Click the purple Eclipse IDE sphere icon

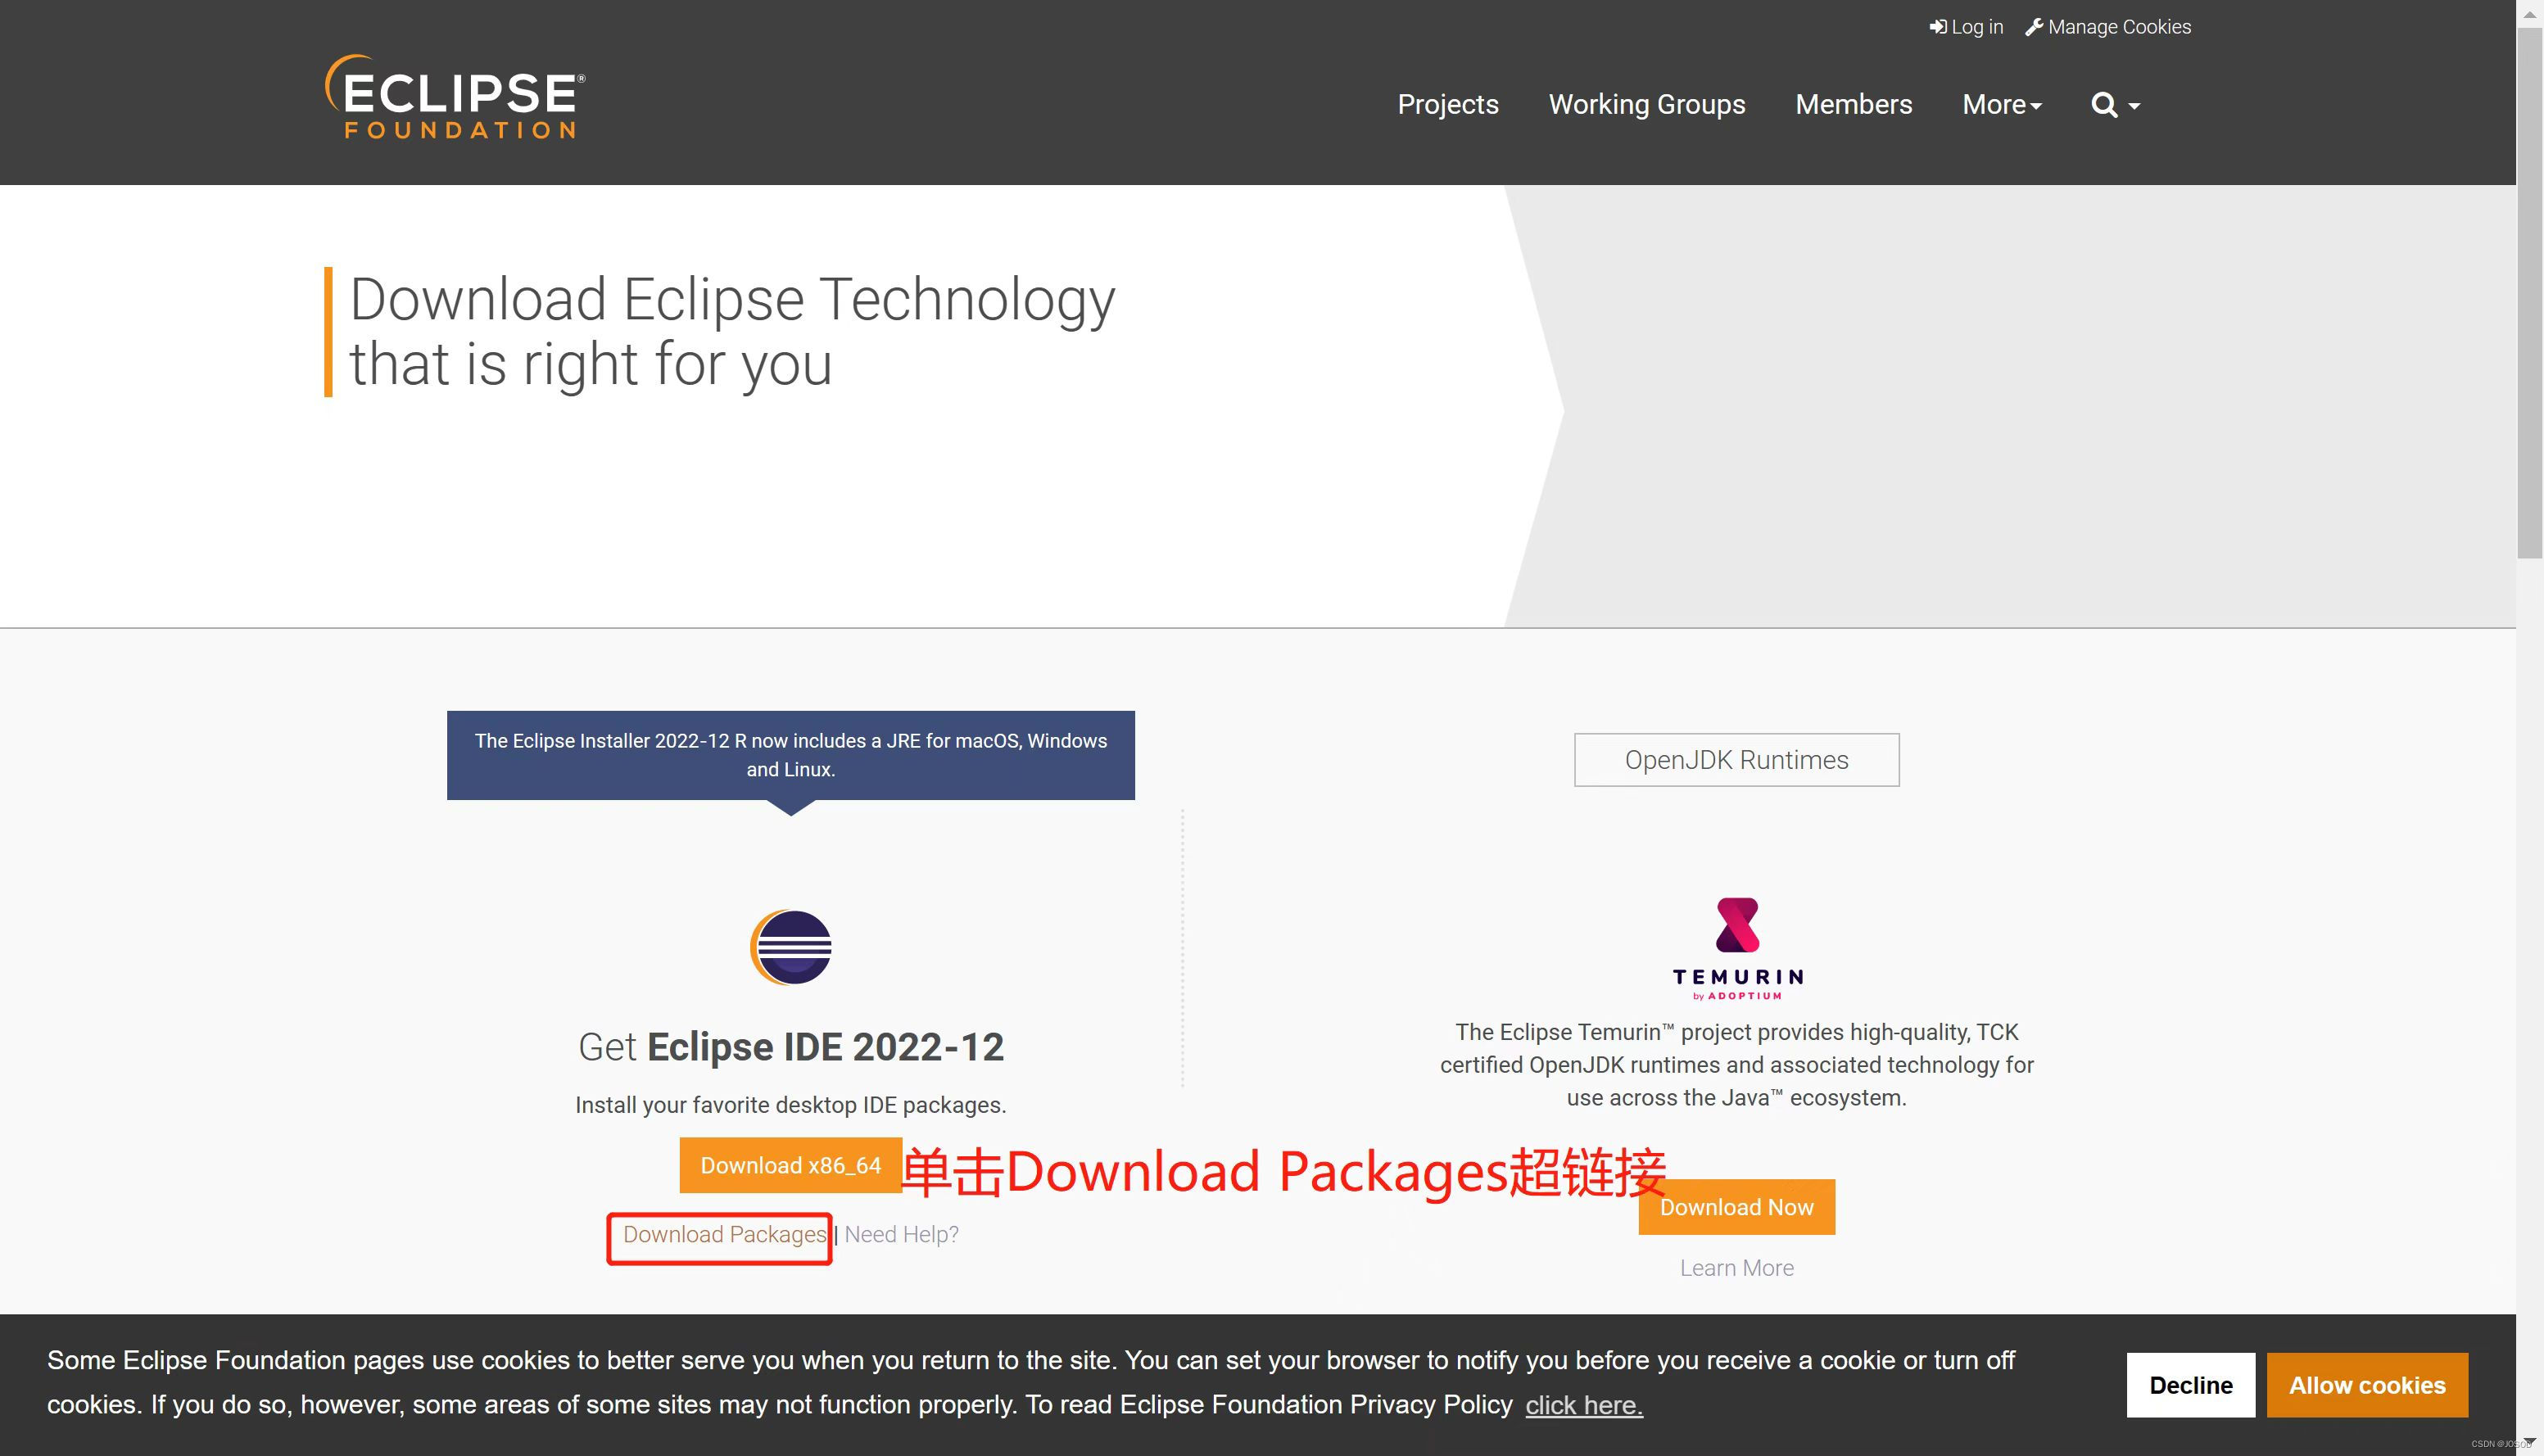click(790, 947)
